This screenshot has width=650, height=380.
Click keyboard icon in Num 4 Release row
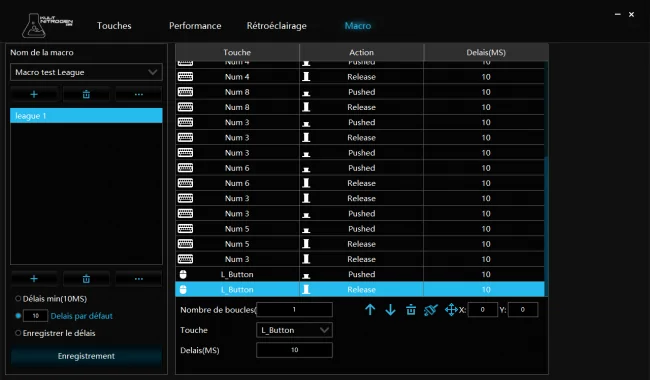pyautogui.click(x=185, y=77)
